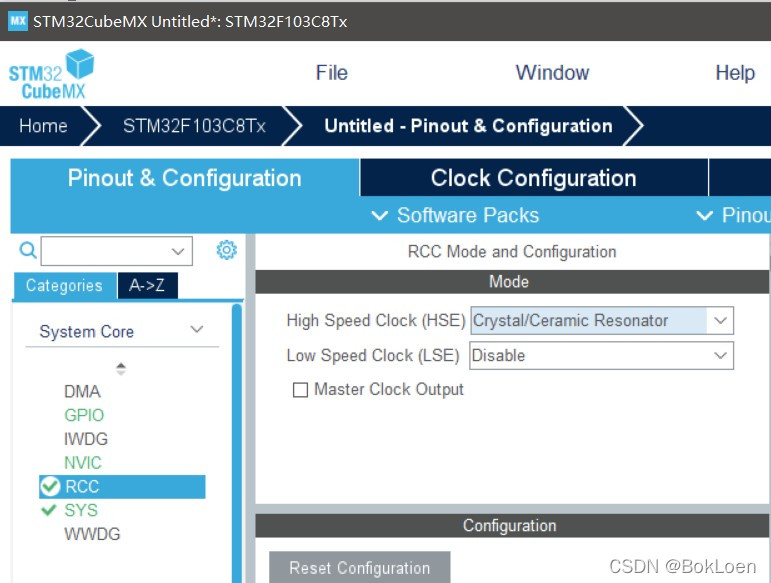Select NVIC in System Core list
Image resolution: width=771 pixels, height=583 pixels.
coord(83,463)
